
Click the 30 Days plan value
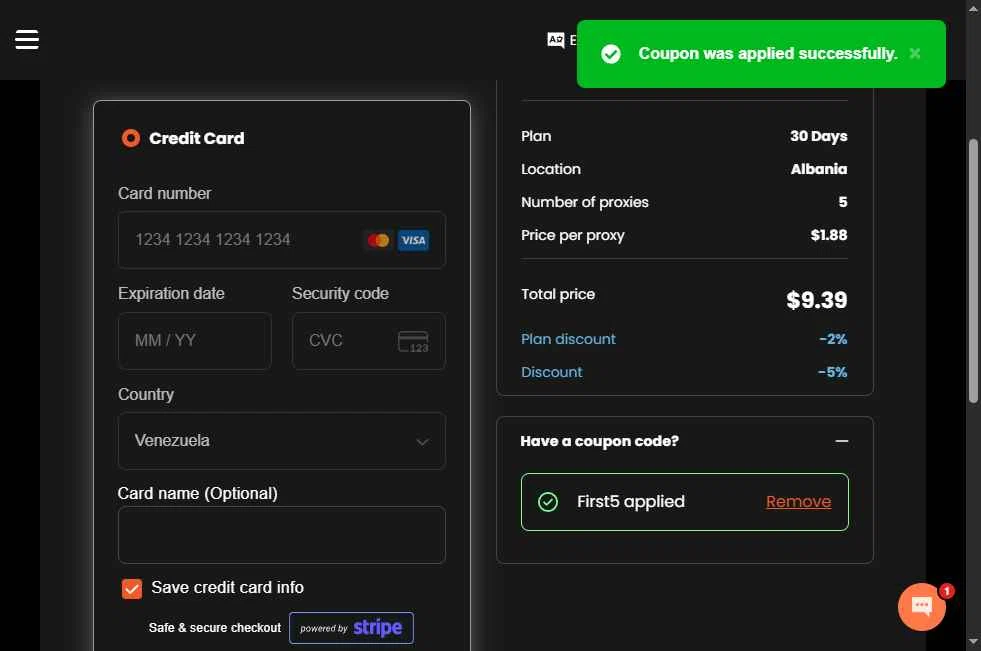click(818, 136)
